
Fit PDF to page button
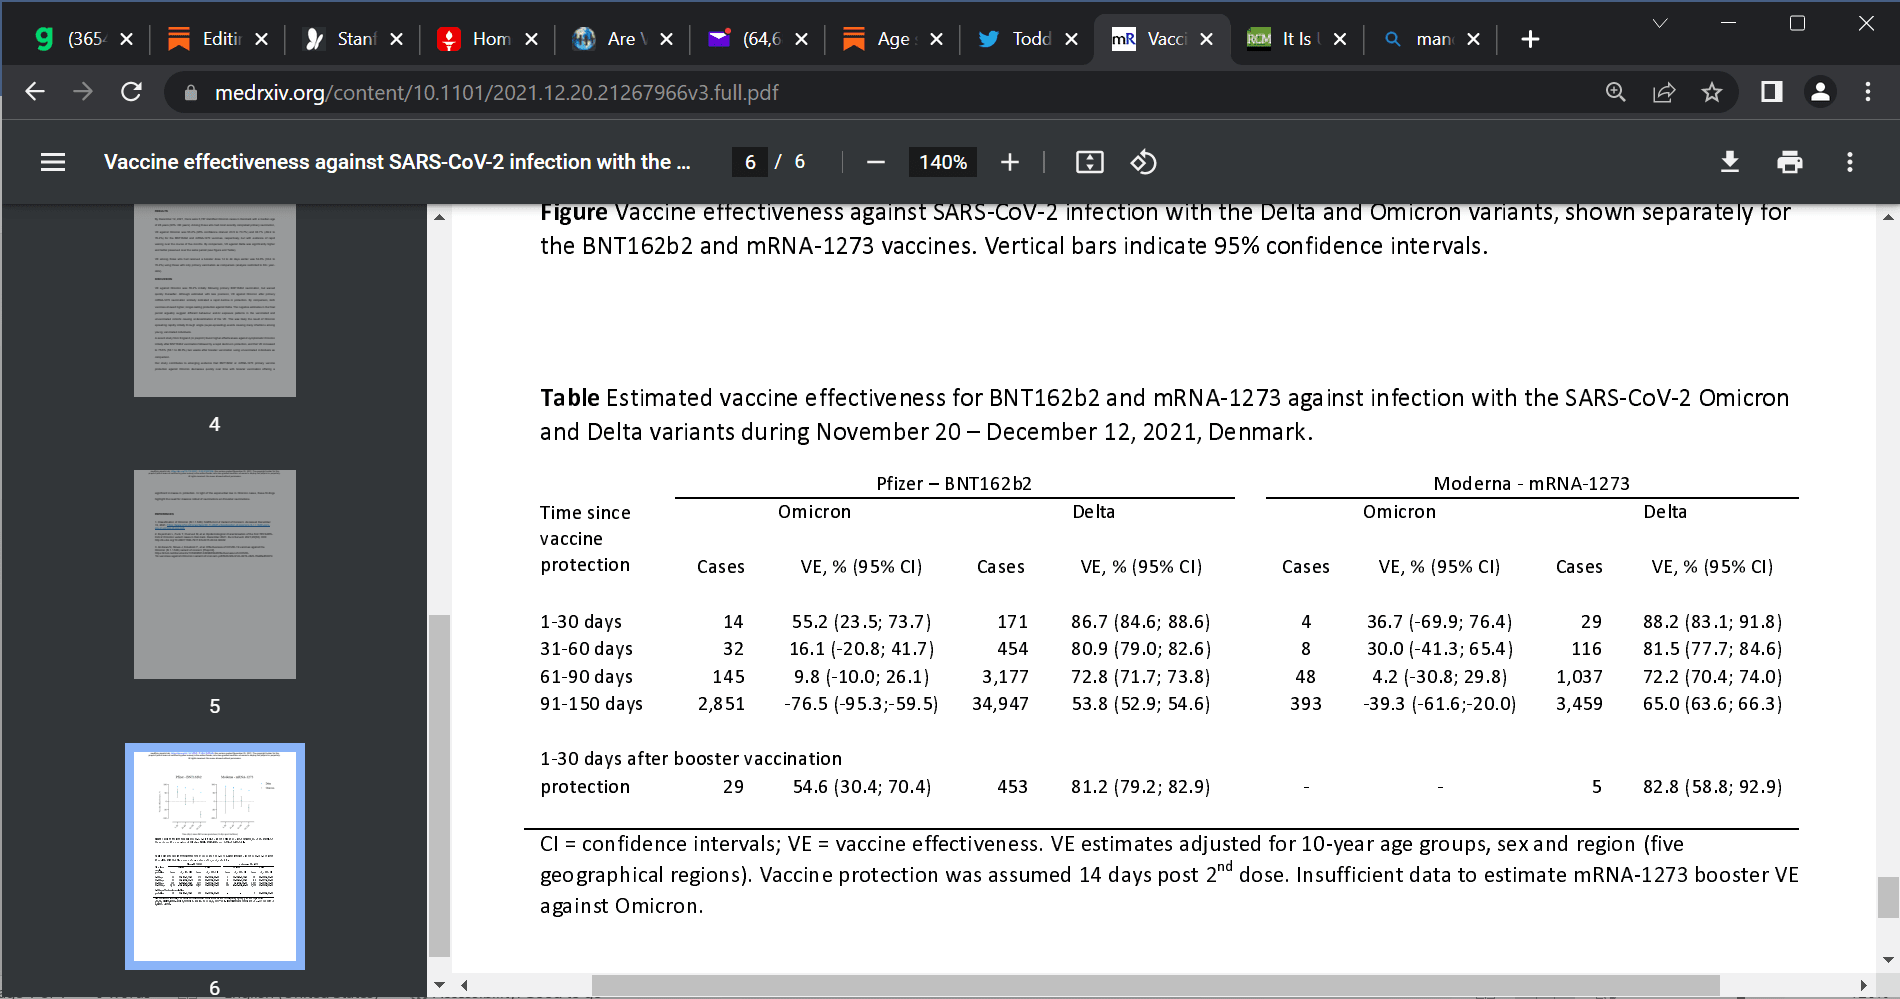(x=1090, y=162)
